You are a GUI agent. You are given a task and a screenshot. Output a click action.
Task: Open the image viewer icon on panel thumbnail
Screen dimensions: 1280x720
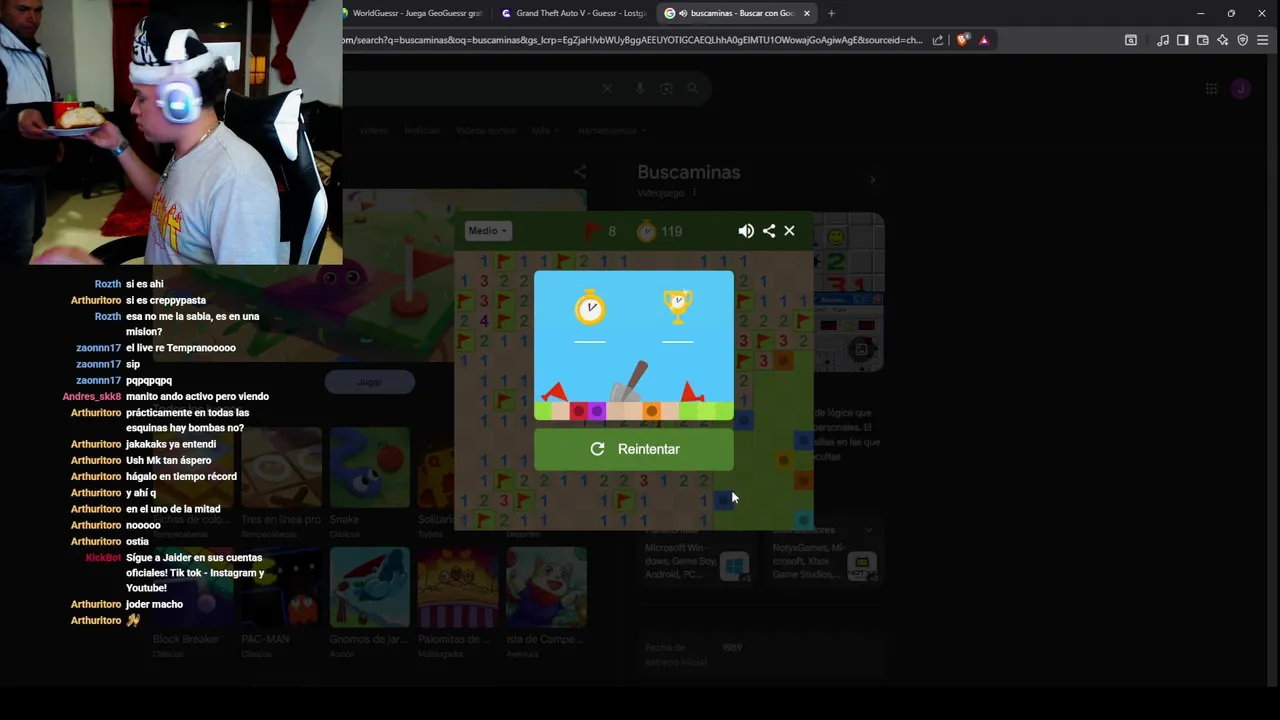(x=861, y=350)
